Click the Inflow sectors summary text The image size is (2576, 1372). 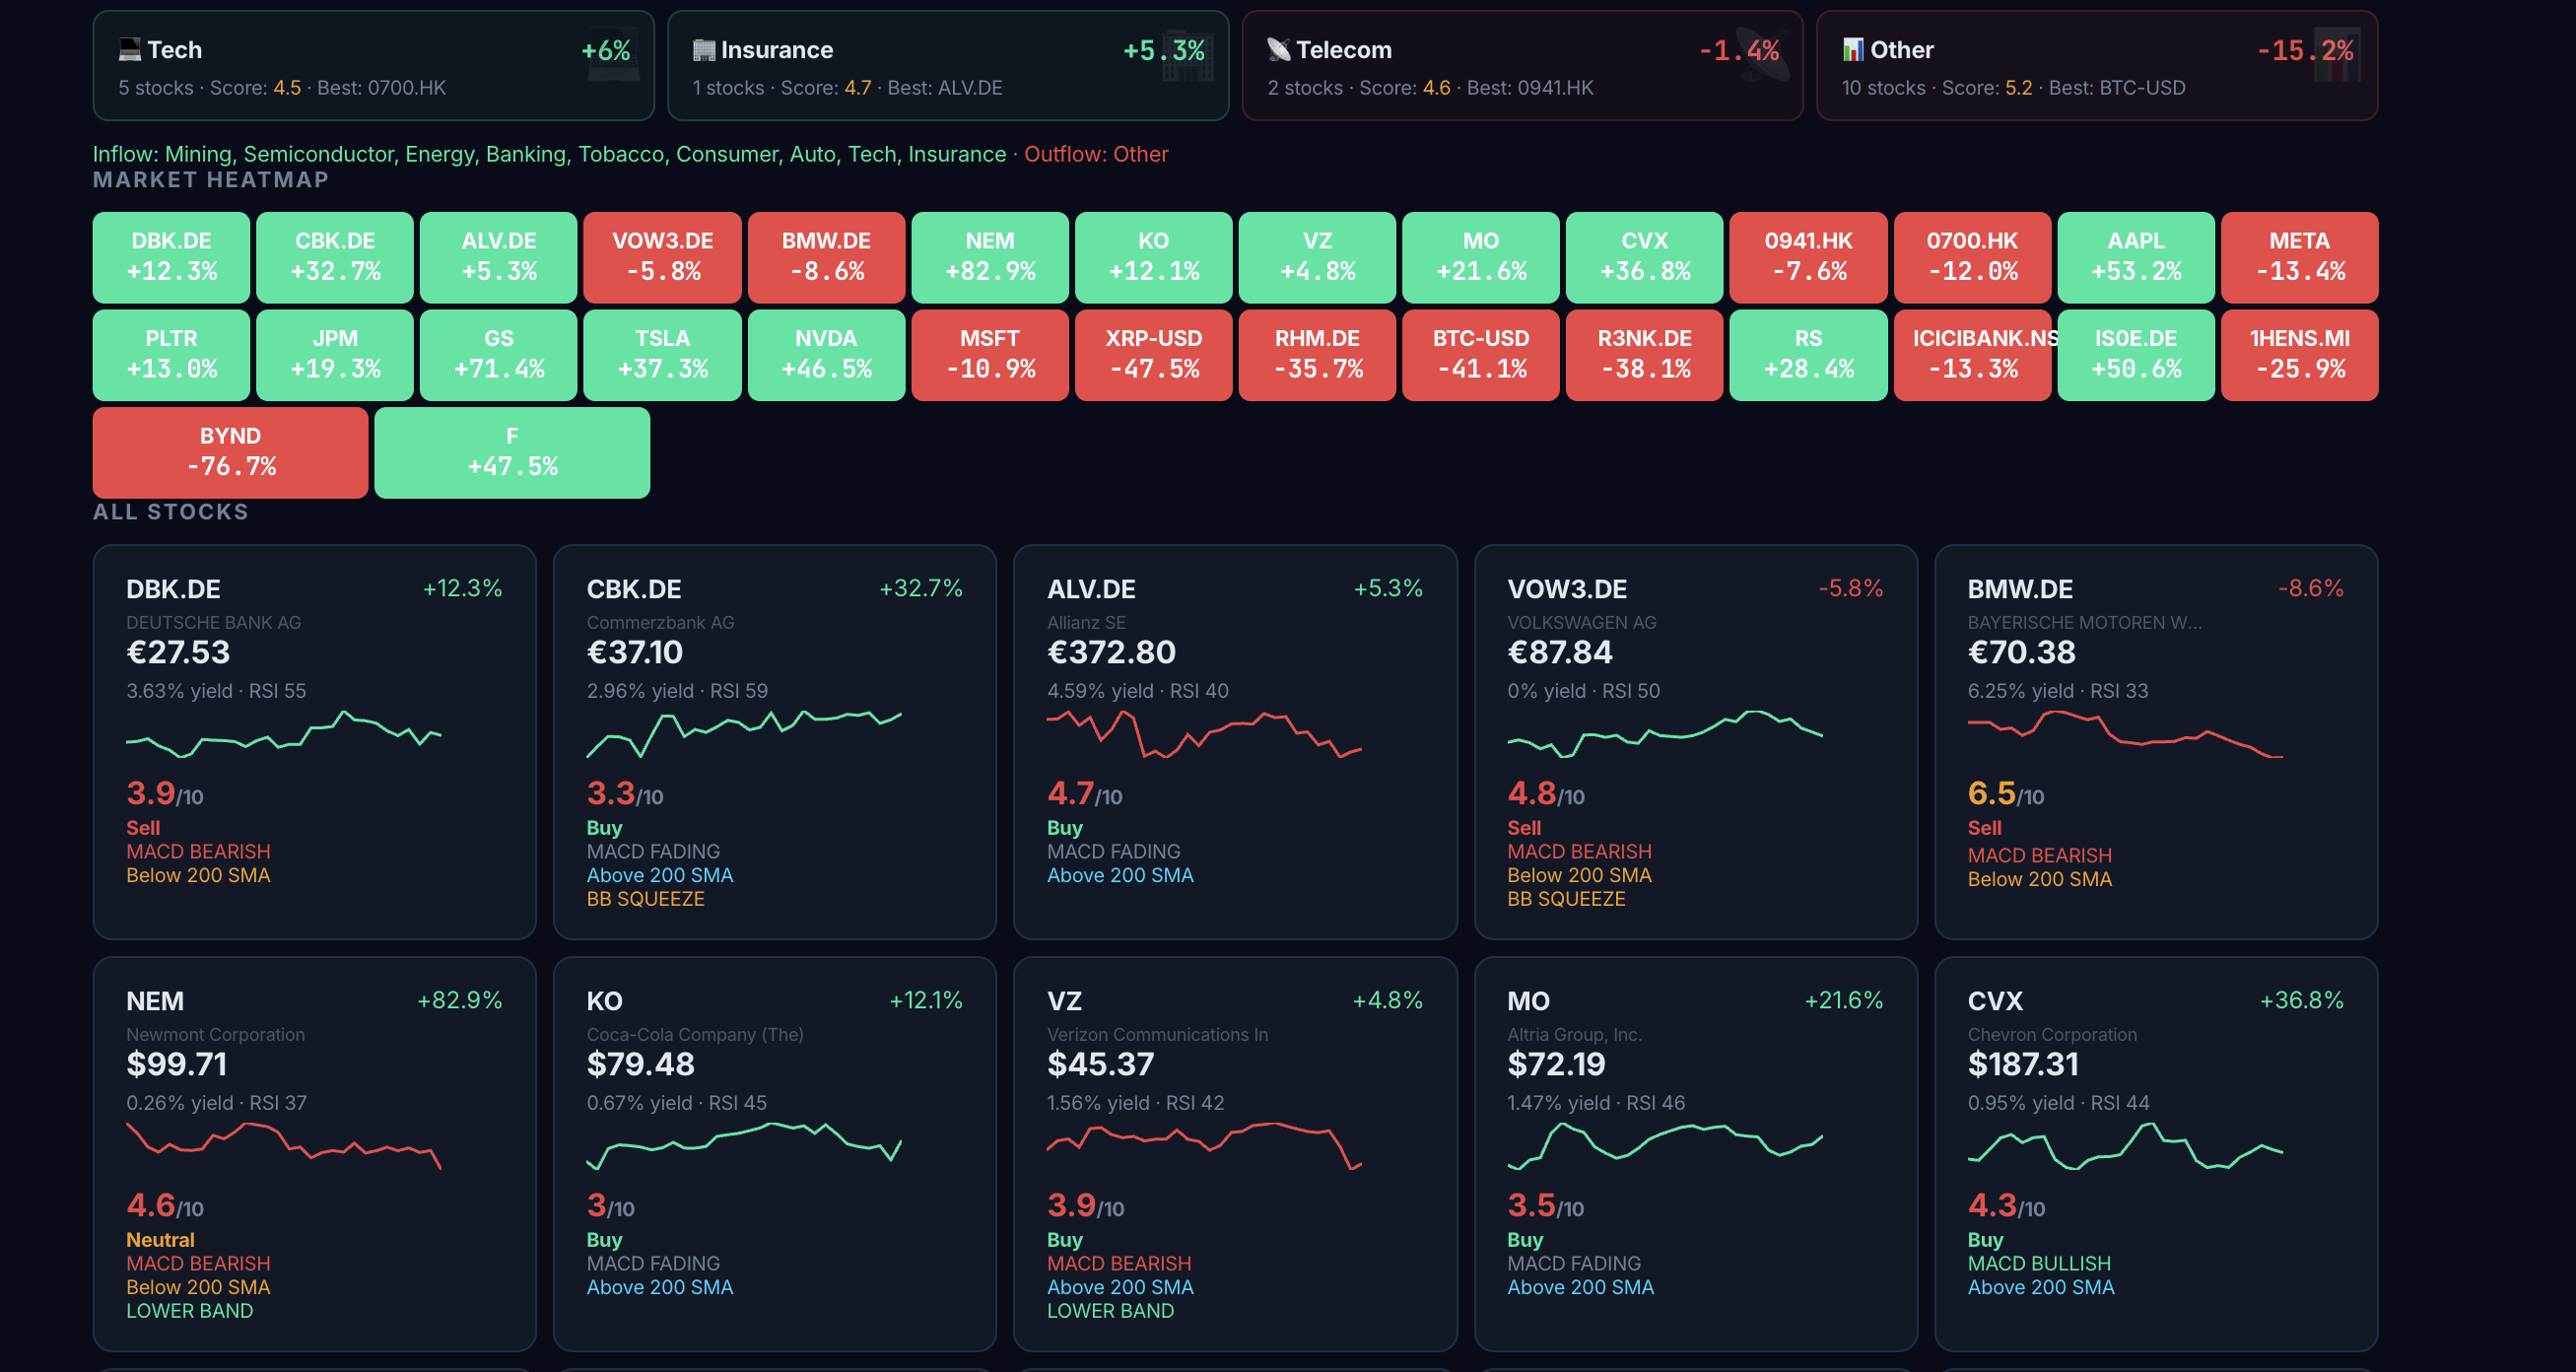point(549,154)
